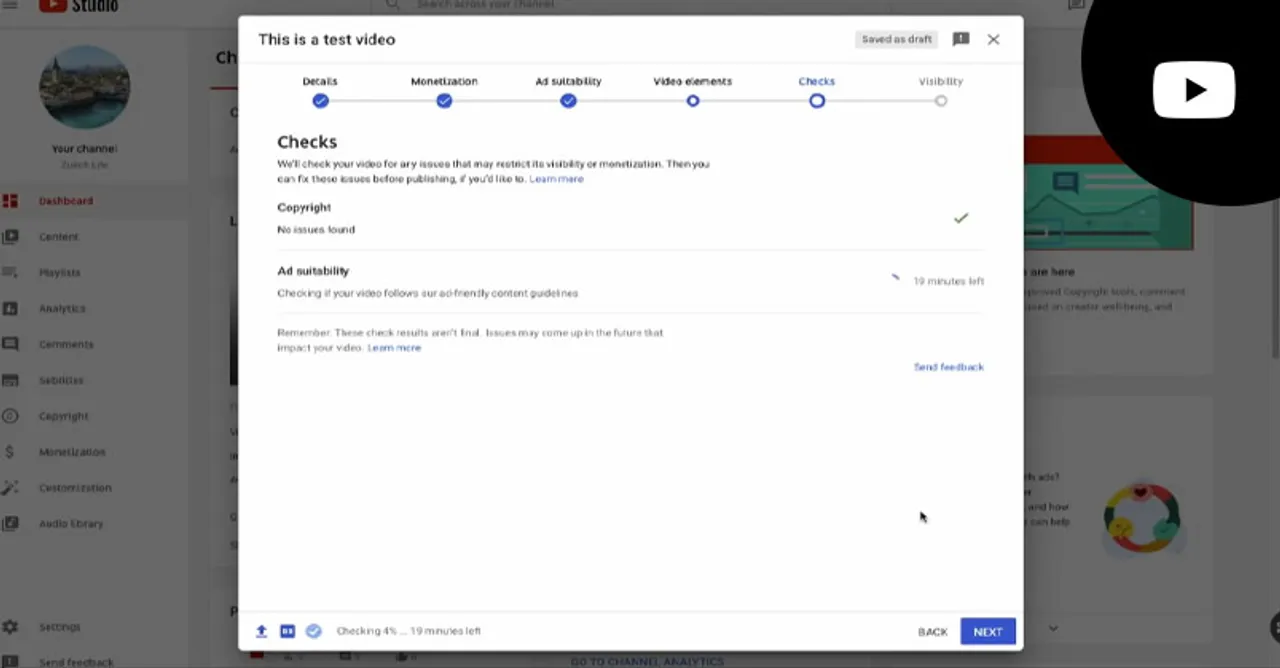Click the Audio library icon
Image resolution: width=1280 pixels, height=668 pixels.
click(10, 523)
